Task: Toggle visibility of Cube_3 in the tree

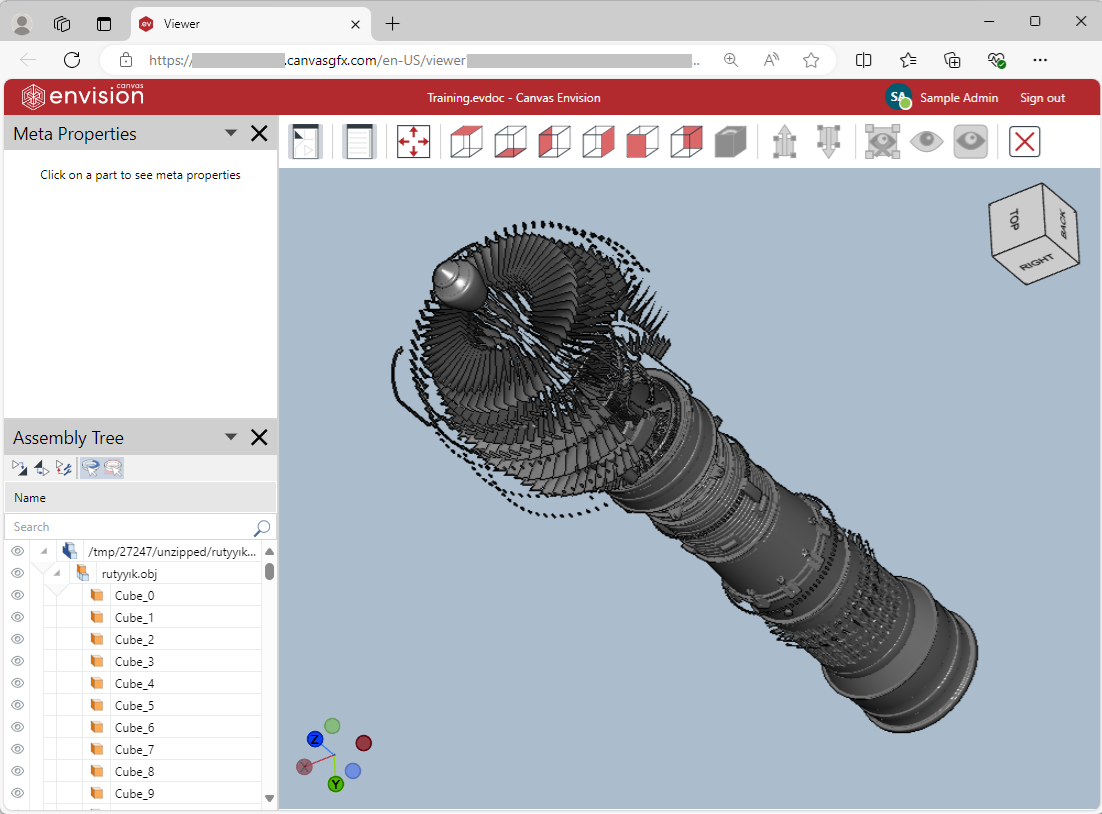Action: click(x=17, y=661)
